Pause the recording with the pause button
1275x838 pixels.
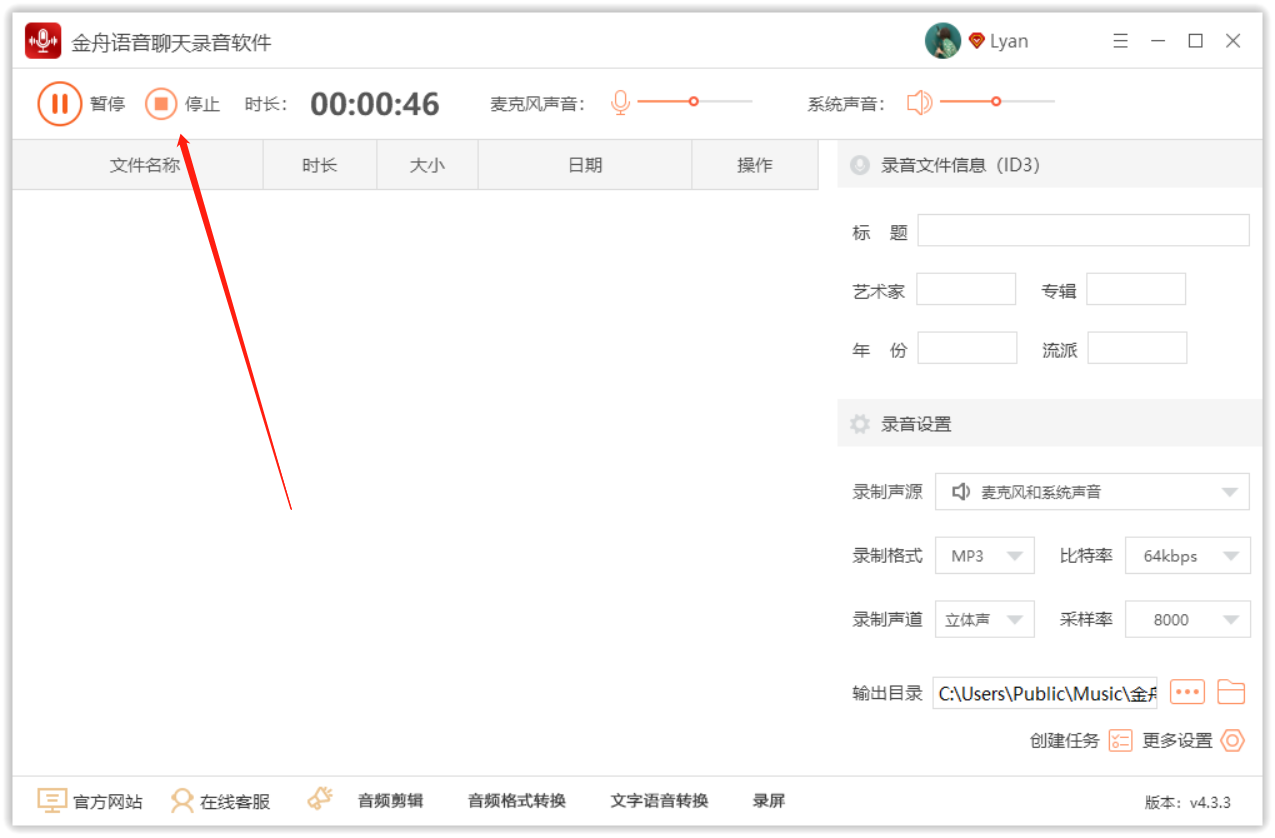pyautogui.click(x=59, y=104)
